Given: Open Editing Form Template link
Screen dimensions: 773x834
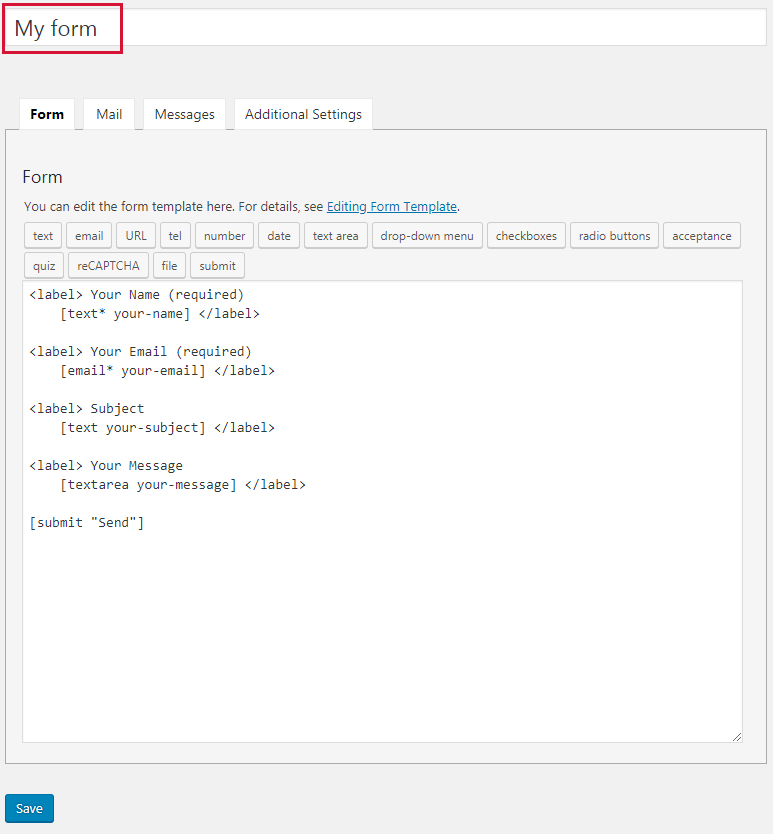Looking at the screenshot, I should (x=391, y=207).
